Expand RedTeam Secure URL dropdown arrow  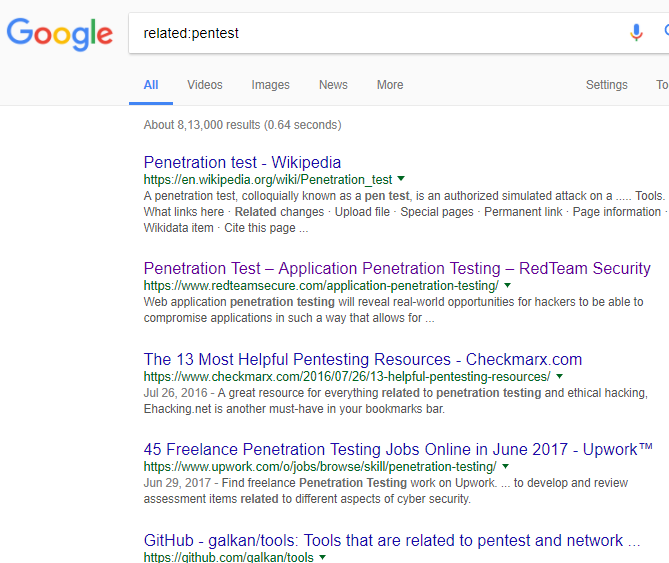[x=507, y=285]
